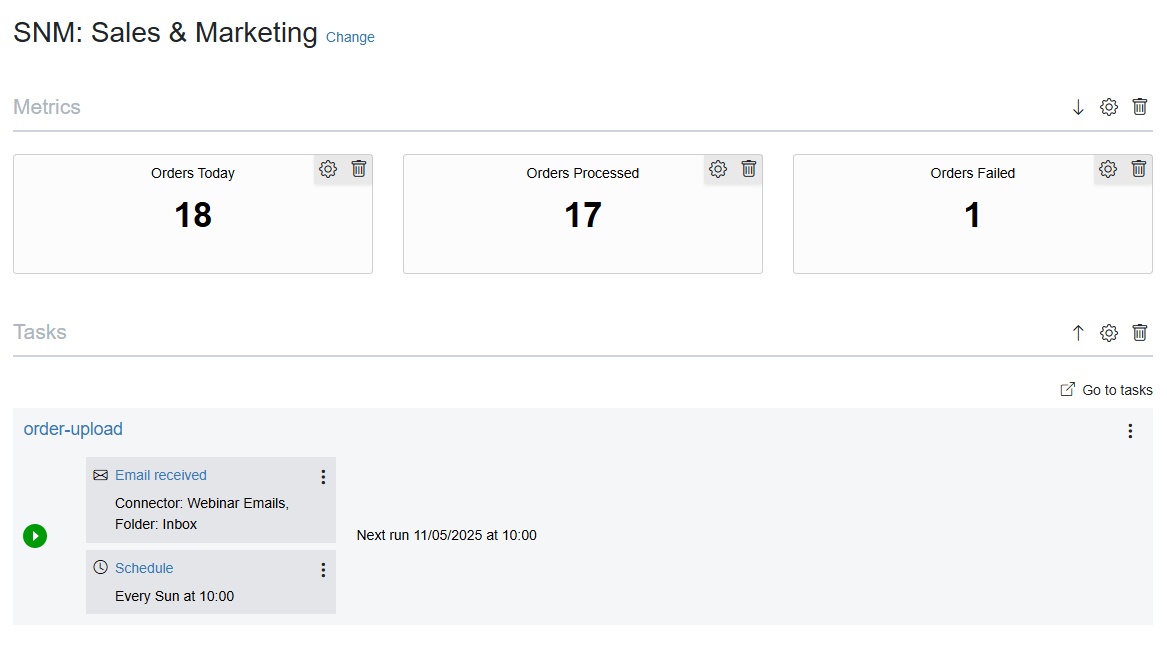
Task: Click Change link next to project name
Action: [x=350, y=37]
